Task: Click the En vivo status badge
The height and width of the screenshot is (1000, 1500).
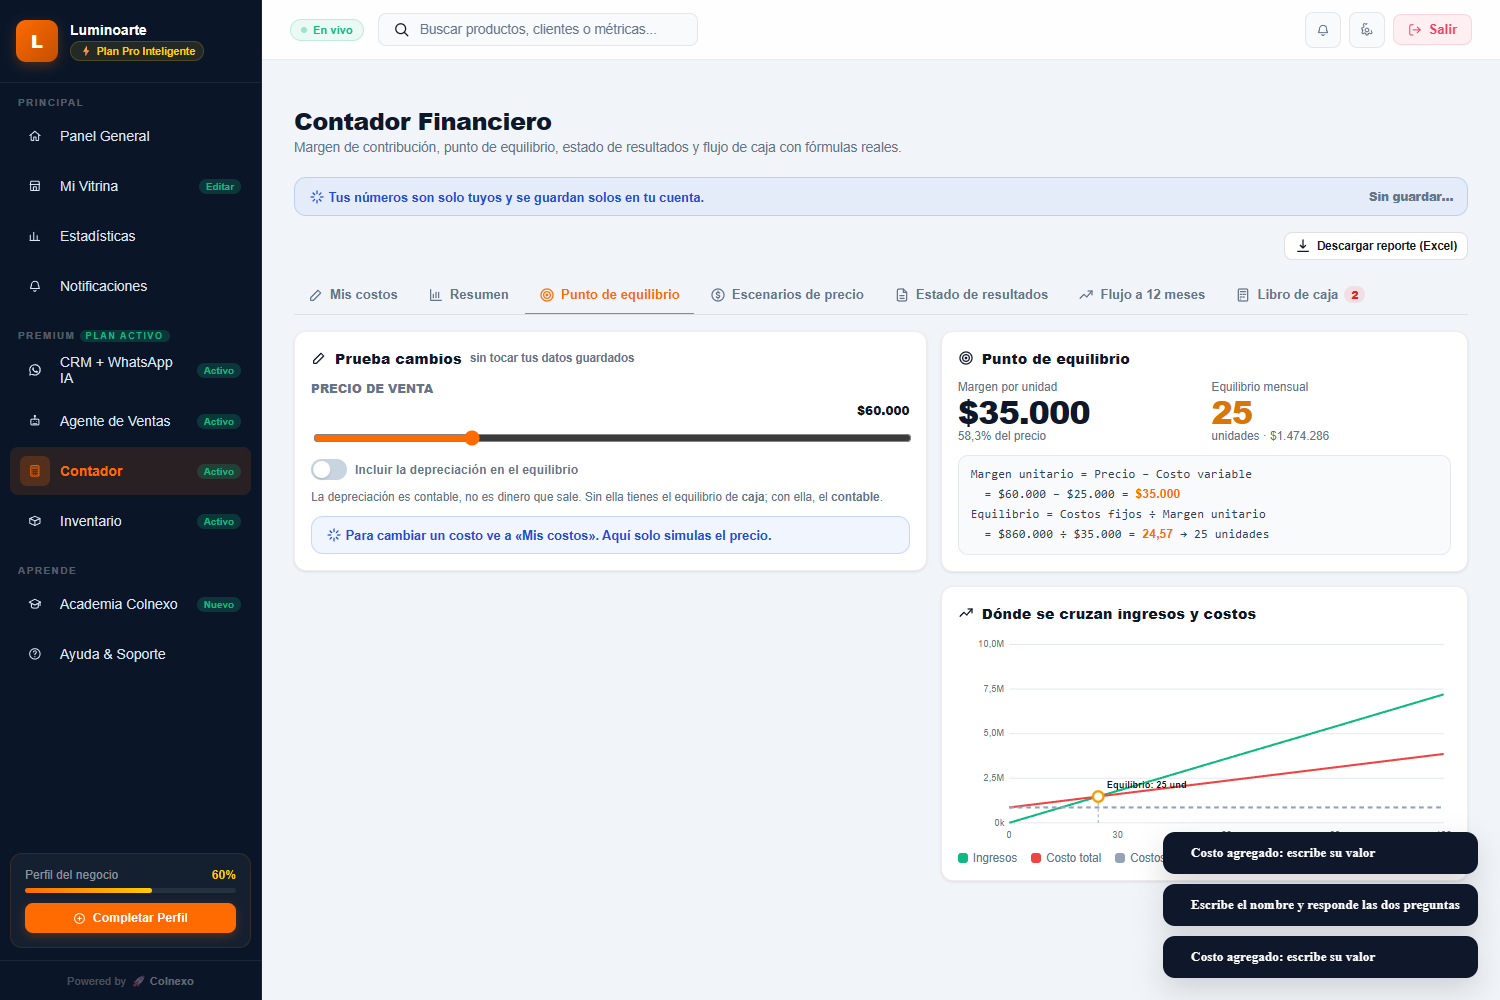Action: pyautogui.click(x=327, y=30)
